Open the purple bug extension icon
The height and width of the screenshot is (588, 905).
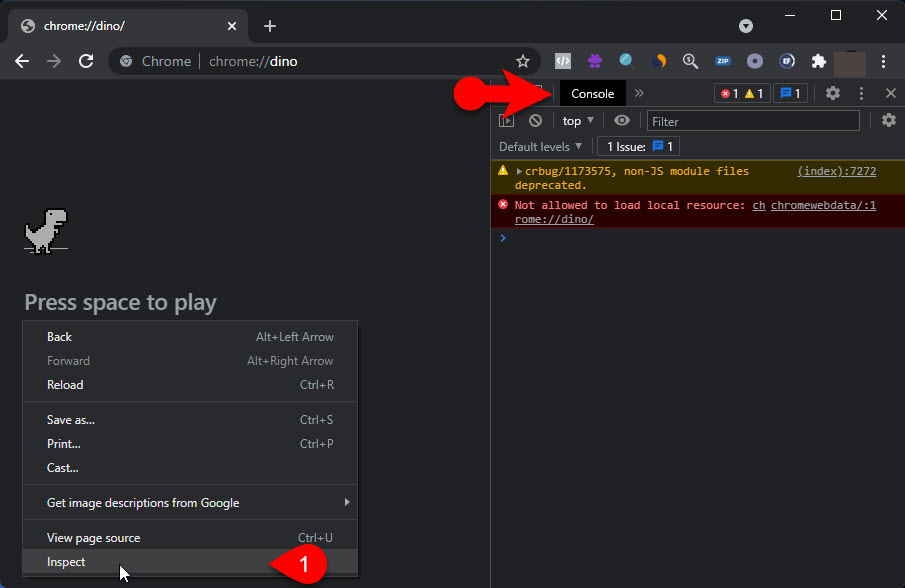point(595,61)
